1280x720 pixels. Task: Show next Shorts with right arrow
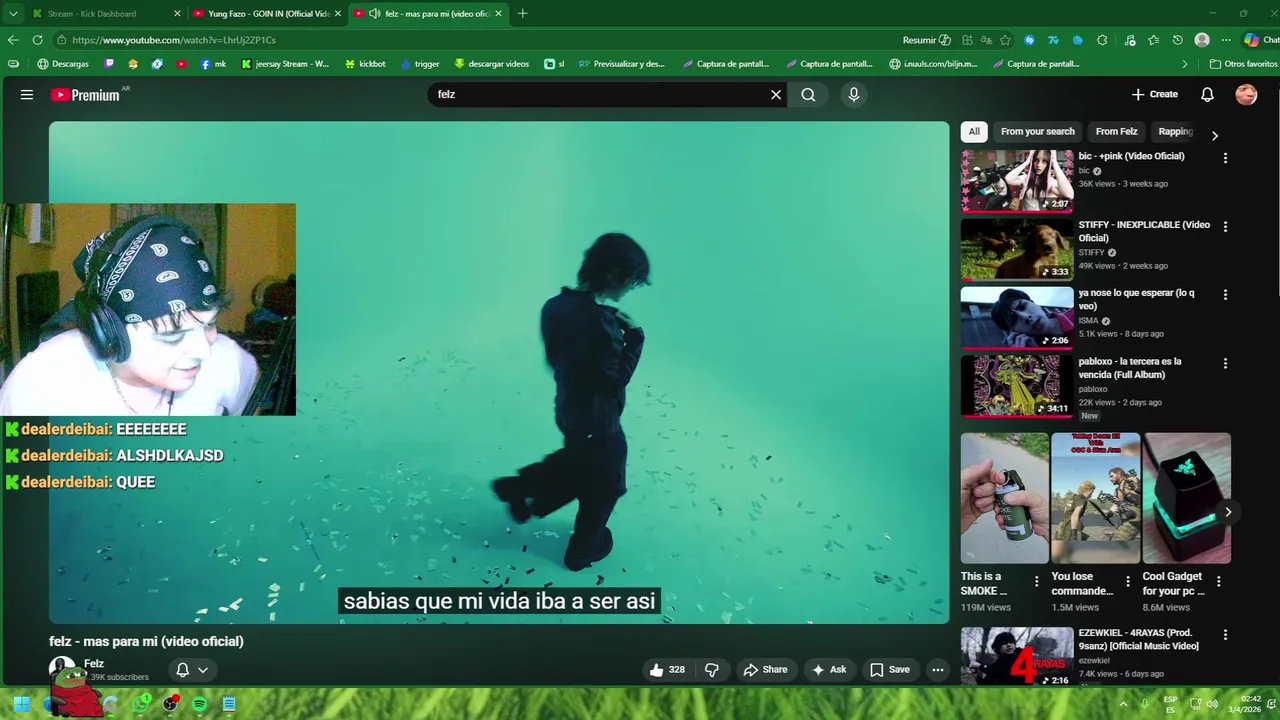coord(1228,512)
